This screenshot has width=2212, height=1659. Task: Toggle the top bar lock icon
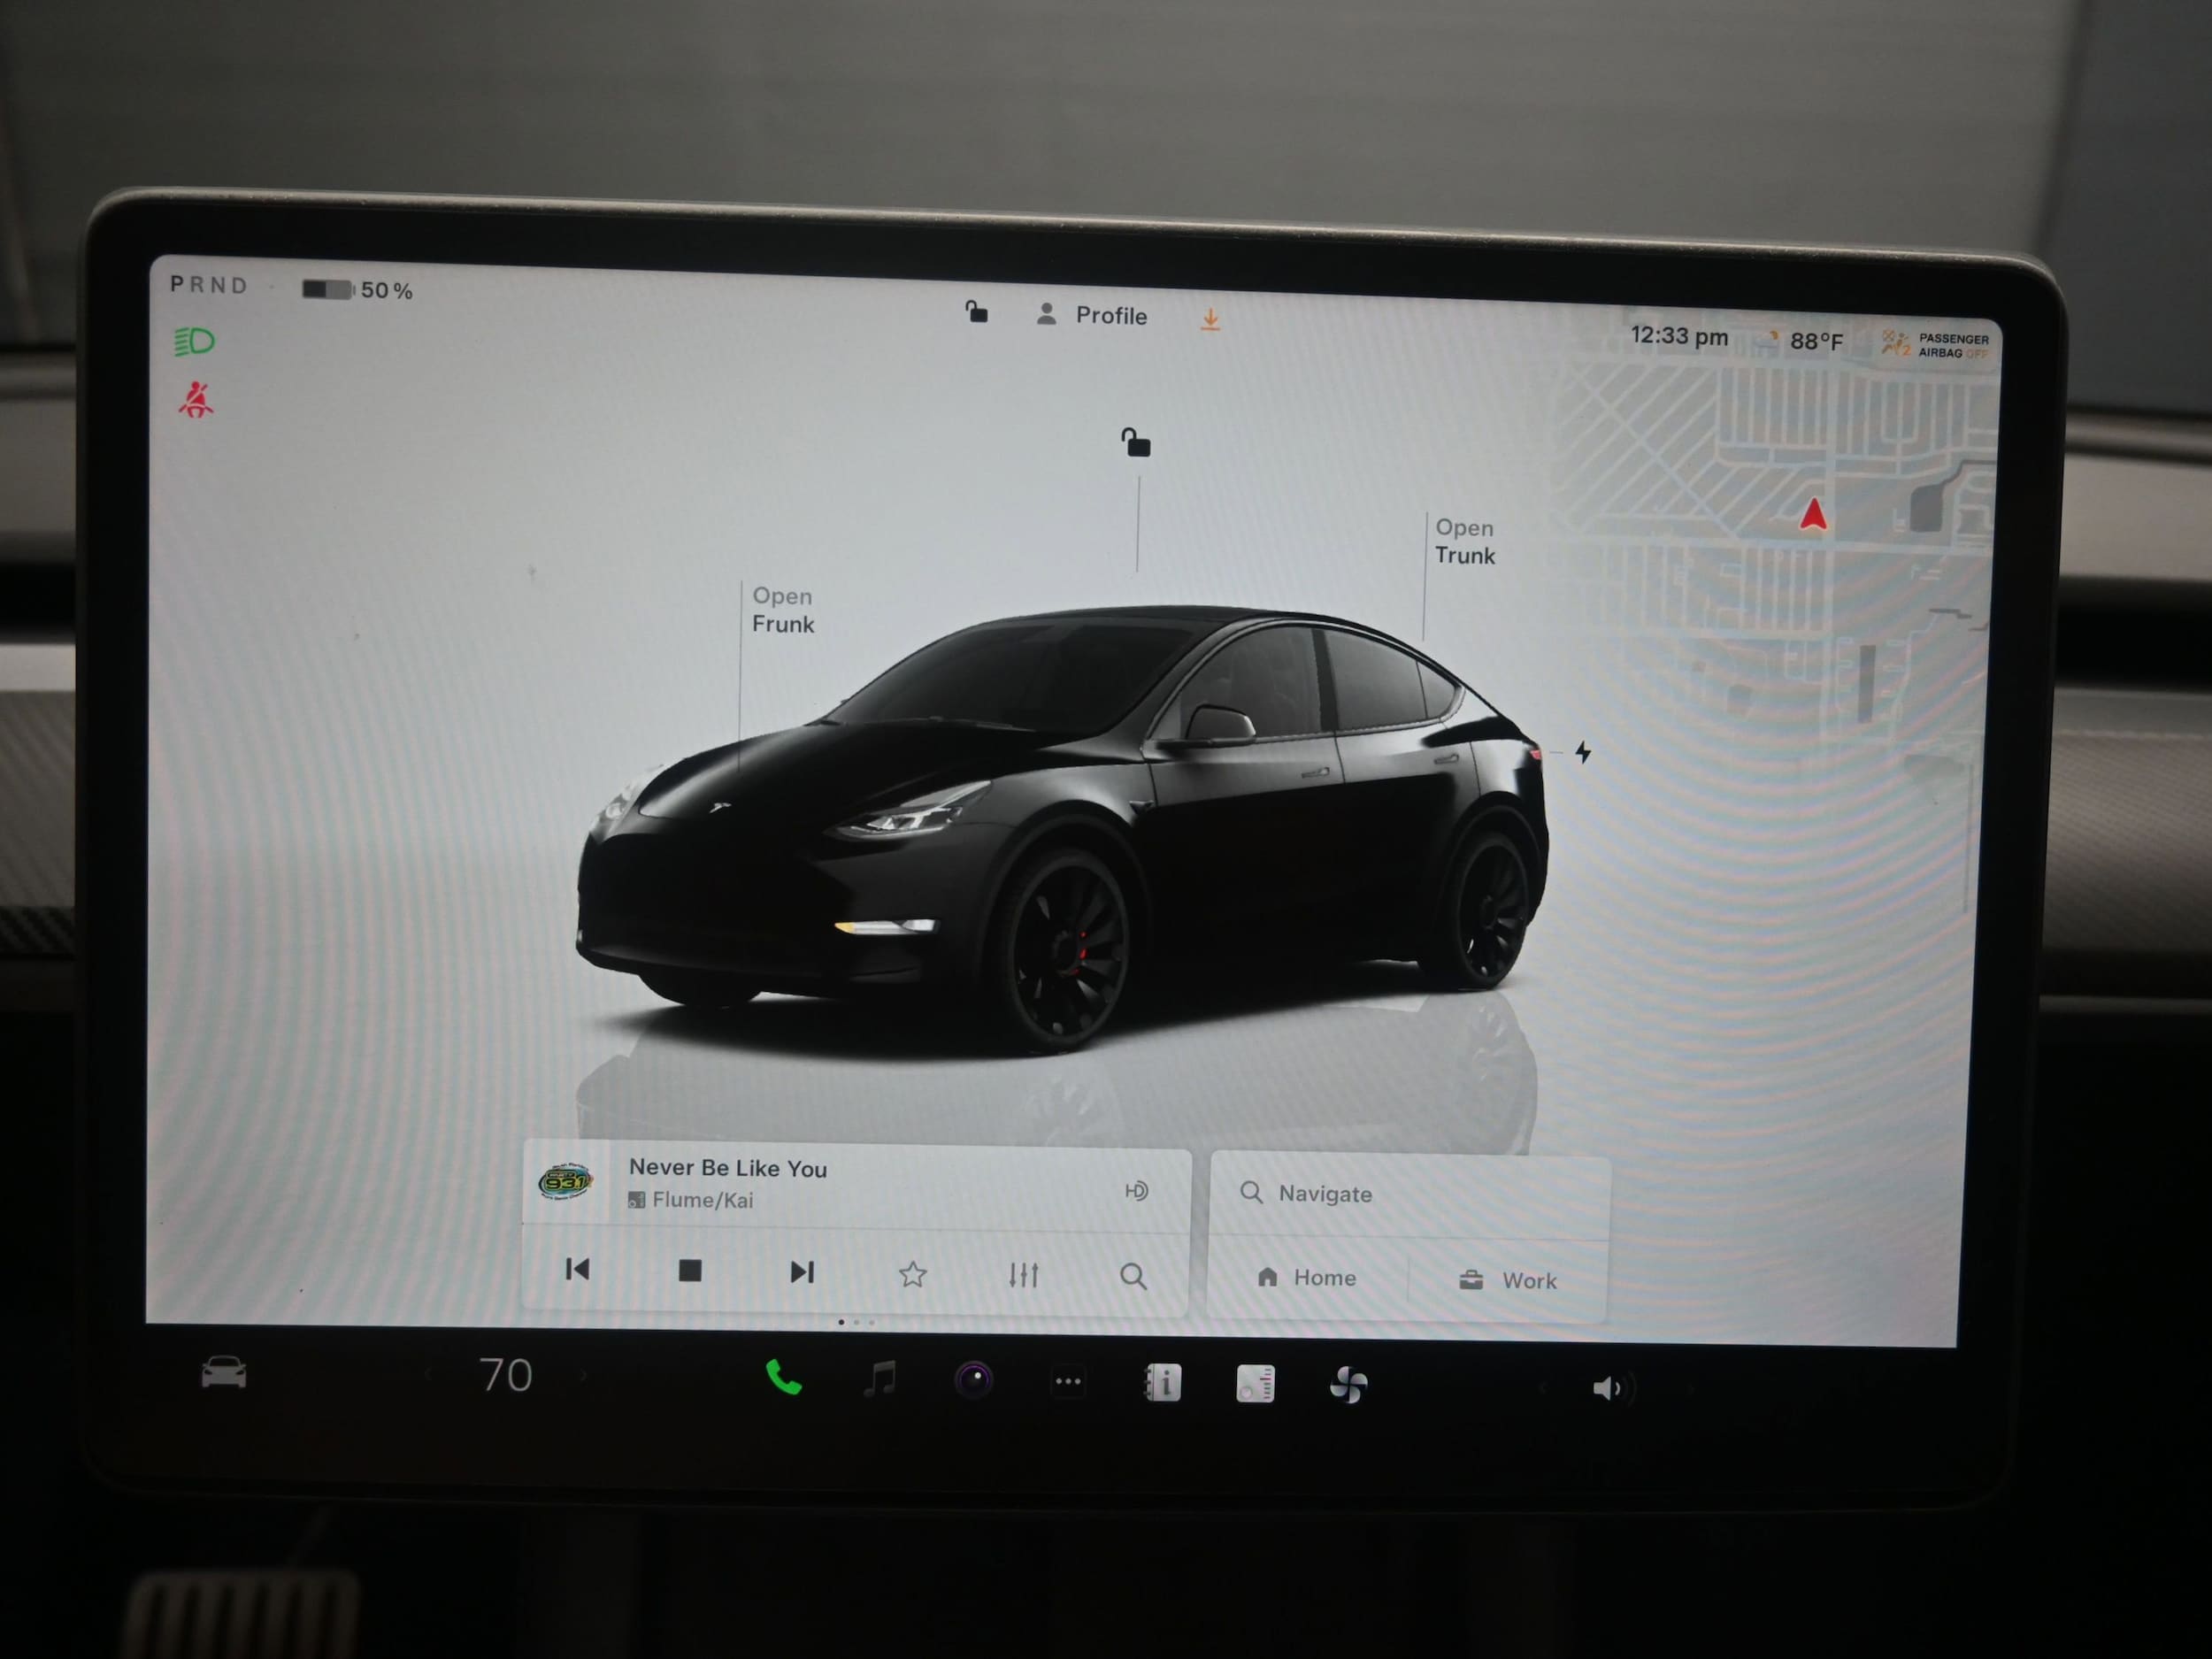976,312
